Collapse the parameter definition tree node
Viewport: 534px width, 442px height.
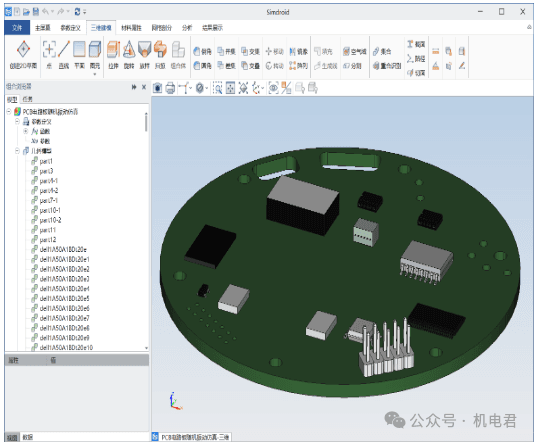click(17, 121)
